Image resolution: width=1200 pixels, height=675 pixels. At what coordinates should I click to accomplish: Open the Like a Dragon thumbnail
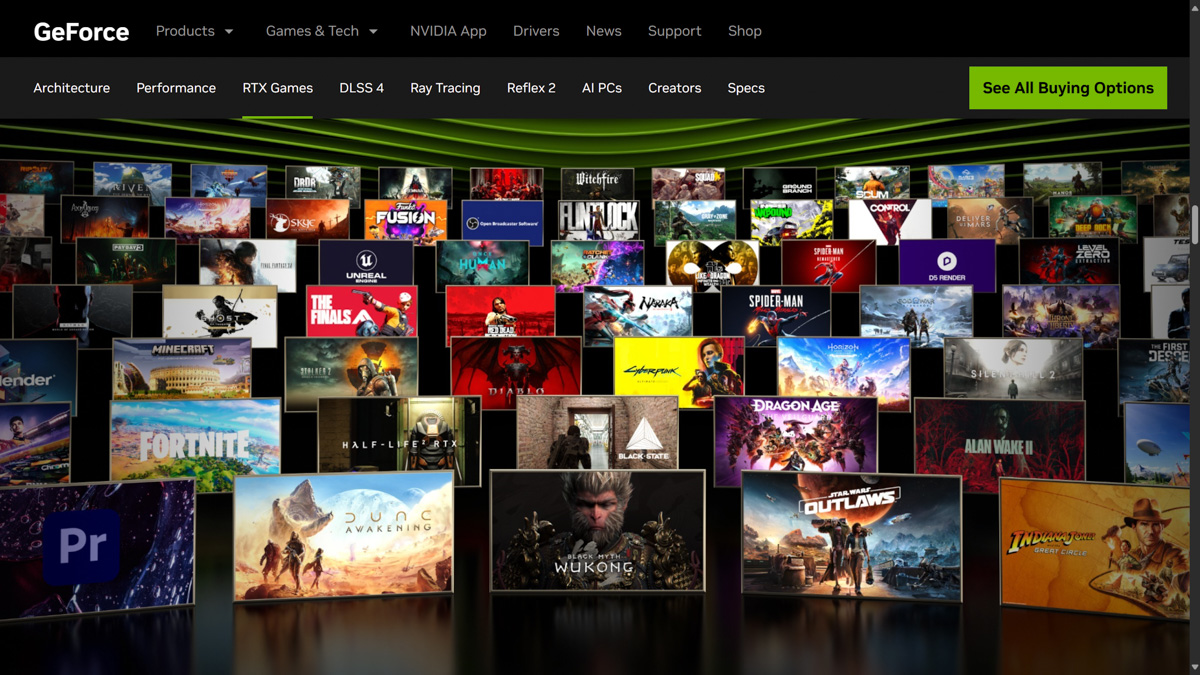click(712, 265)
